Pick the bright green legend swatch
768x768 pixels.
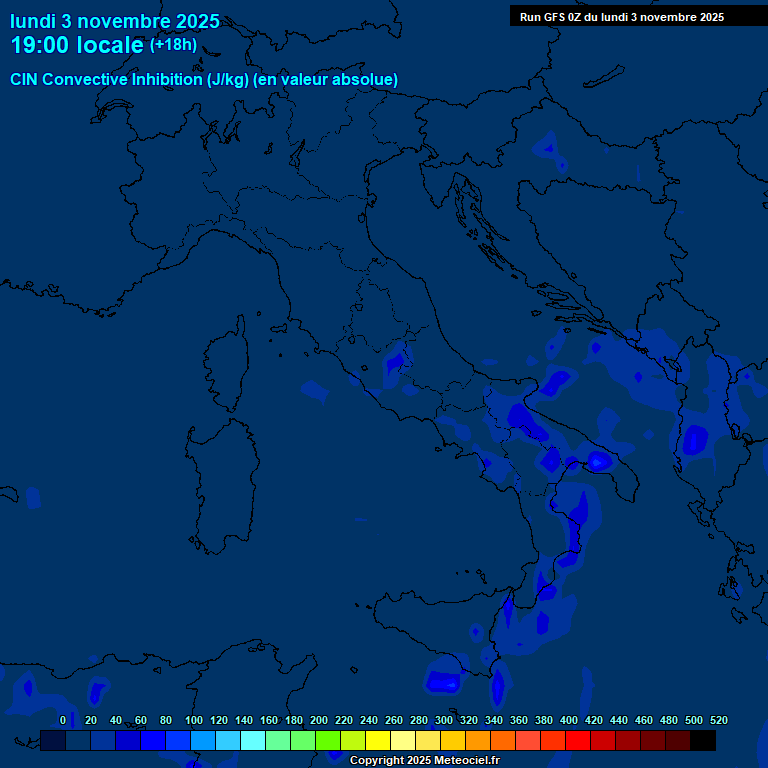click(x=328, y=741)
